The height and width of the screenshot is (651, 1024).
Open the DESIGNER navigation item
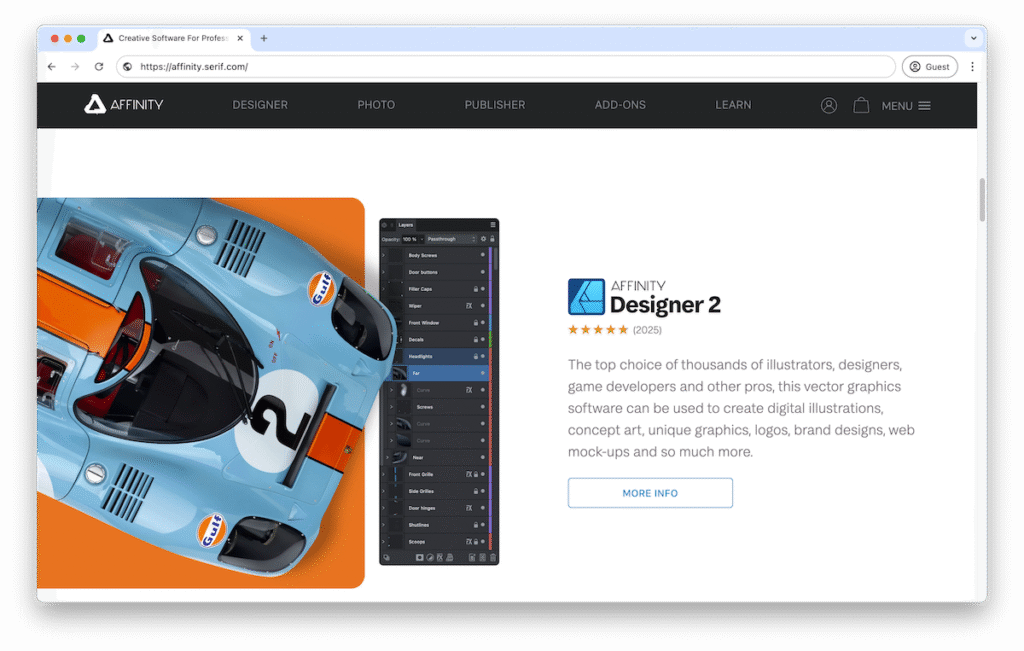[x=260, y=104]
